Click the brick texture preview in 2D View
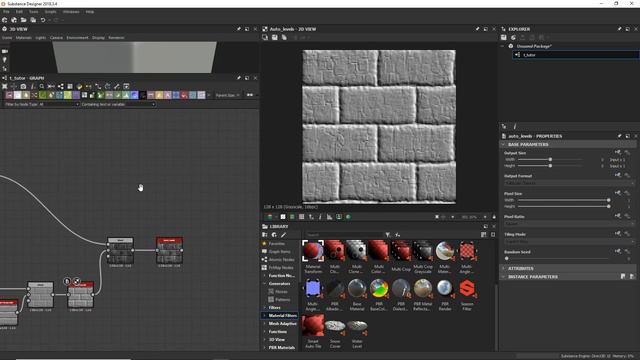Image resolution: width=640 pixels, height=360 pixels. point(379,127)
